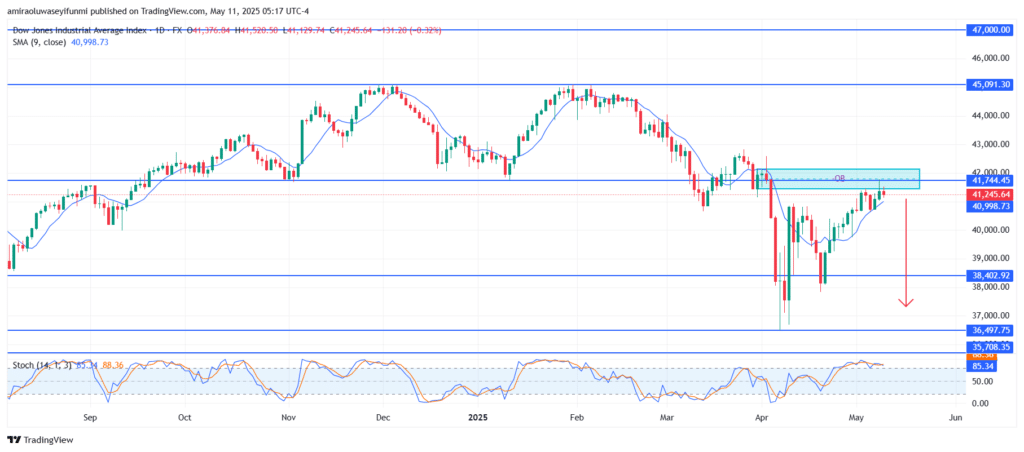Click the 41,744.45 price level label

click(x=989, y=180)
